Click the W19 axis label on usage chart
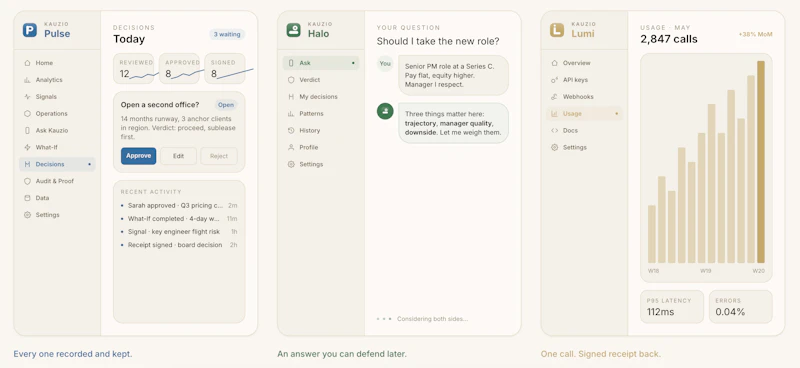 (706, 271)
